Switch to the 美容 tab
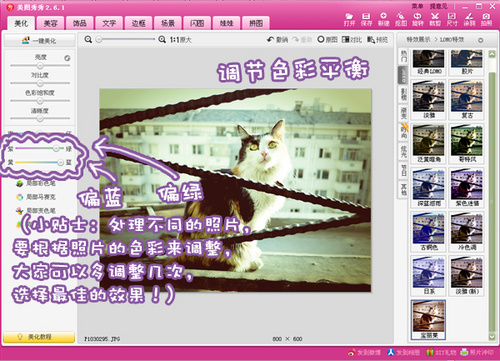The image size is (500, 361). point(51,23)
